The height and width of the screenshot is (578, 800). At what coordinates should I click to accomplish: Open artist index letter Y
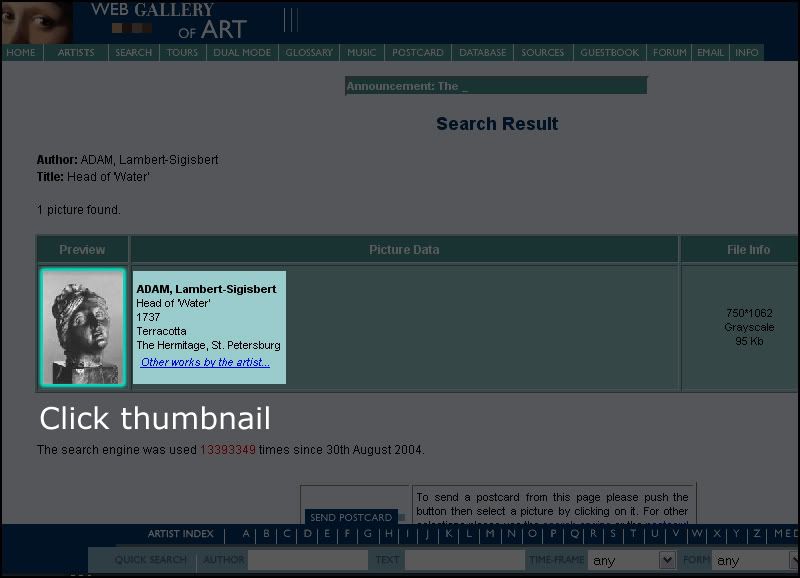coord(736,534)
